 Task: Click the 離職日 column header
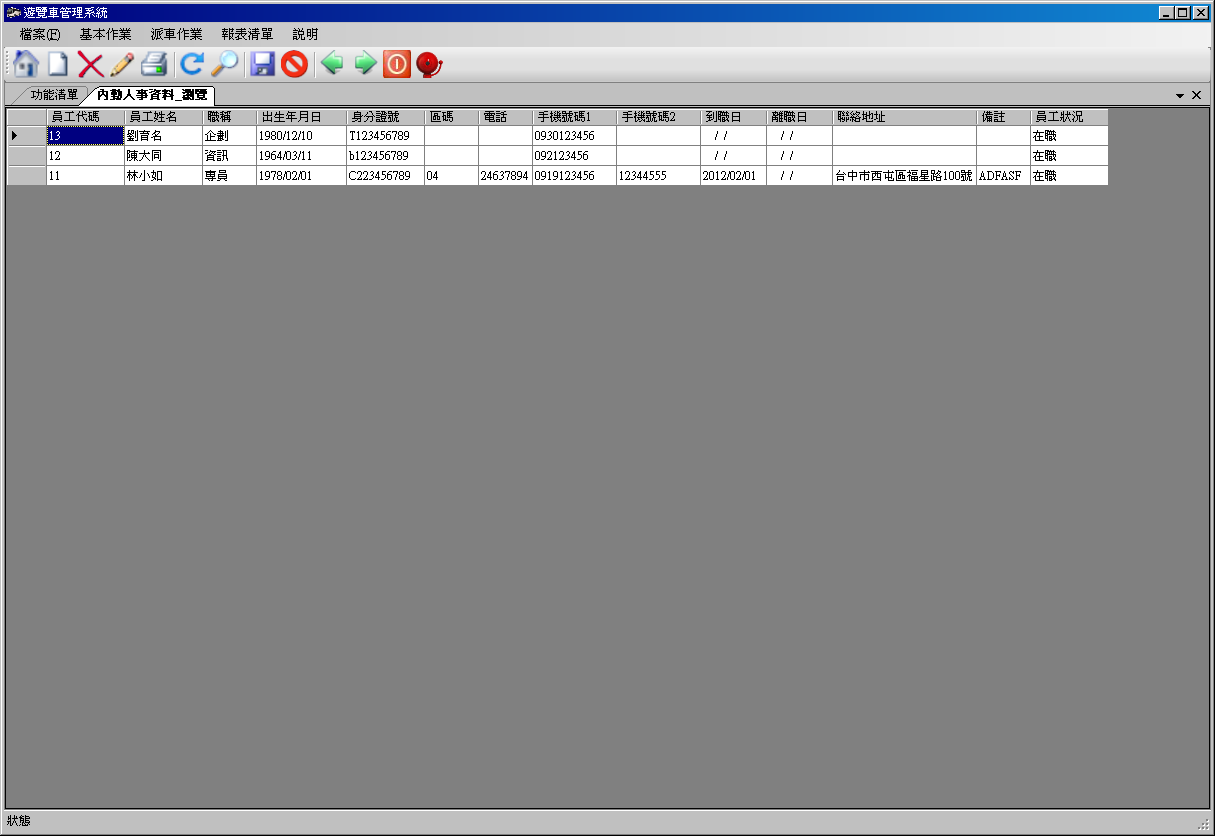tap(799, 117)
